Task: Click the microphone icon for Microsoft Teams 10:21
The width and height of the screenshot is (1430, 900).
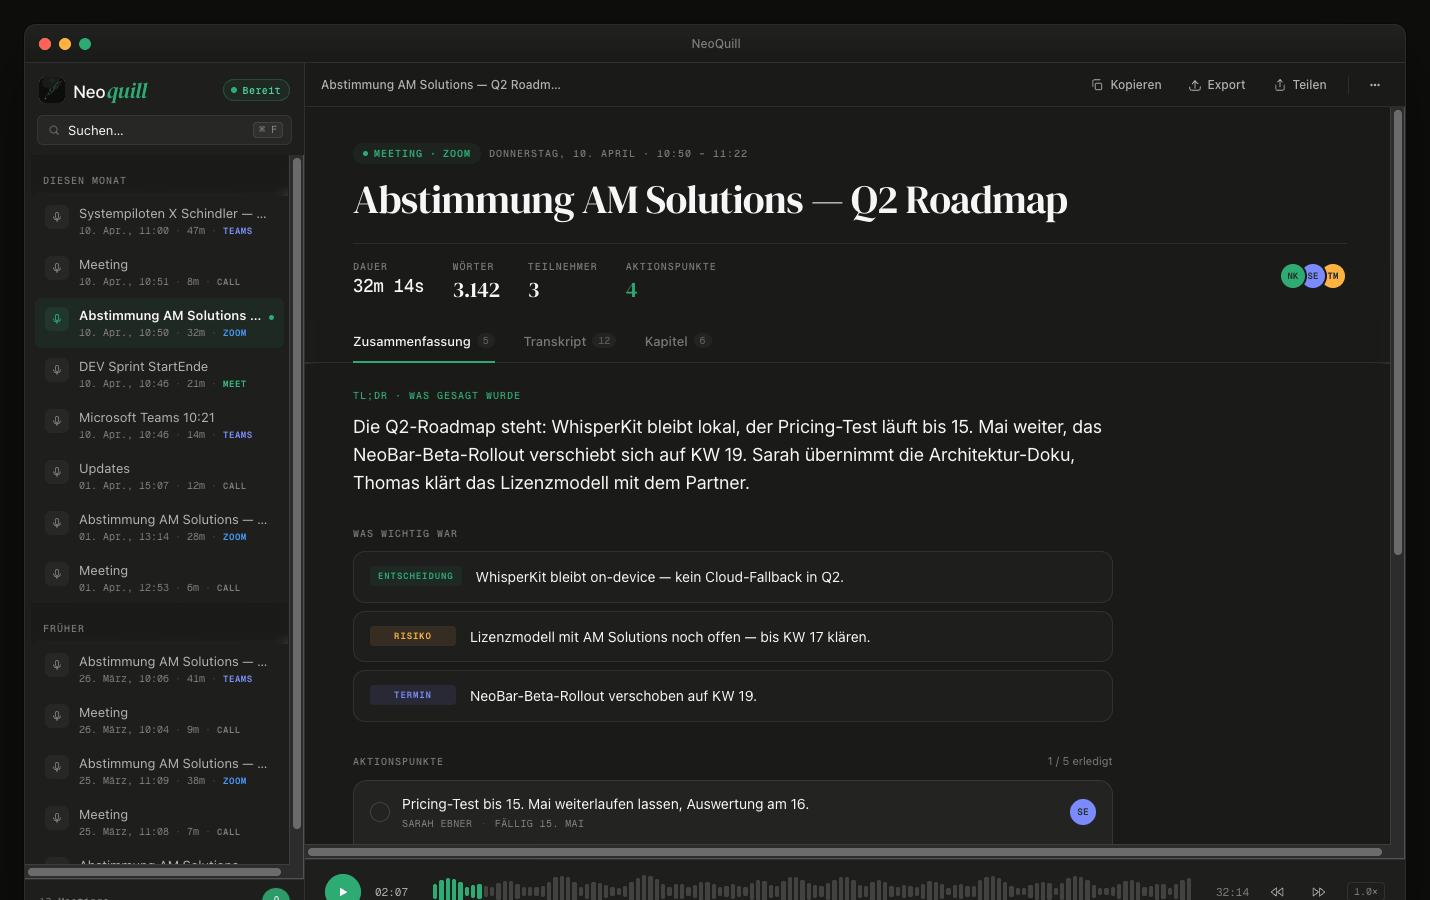Action: (57, 420)
